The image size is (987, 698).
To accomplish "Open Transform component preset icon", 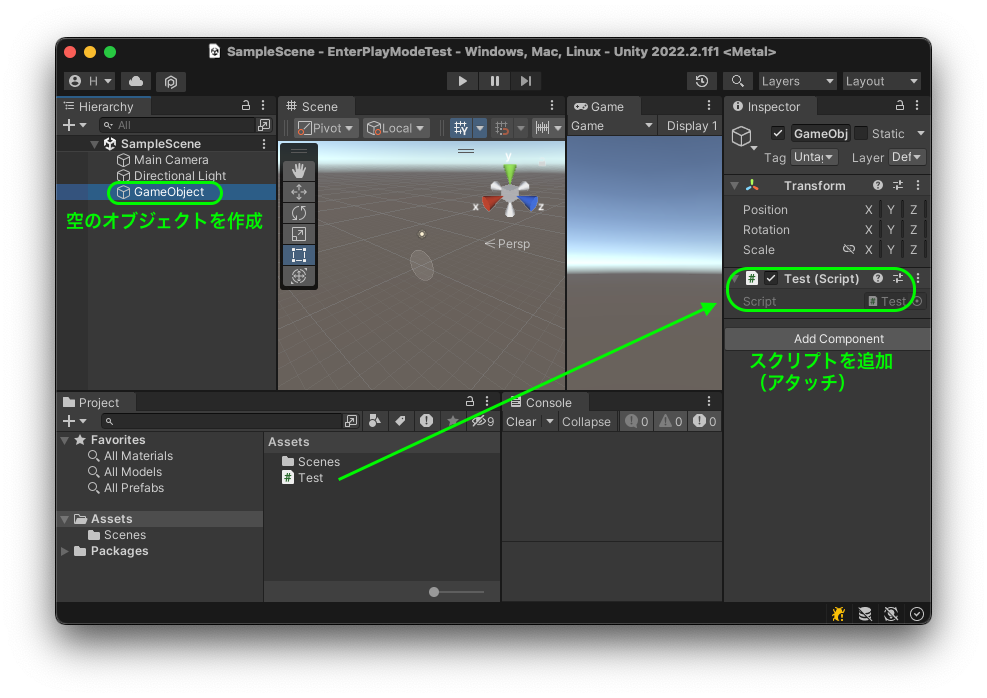I will coord(898,185).
